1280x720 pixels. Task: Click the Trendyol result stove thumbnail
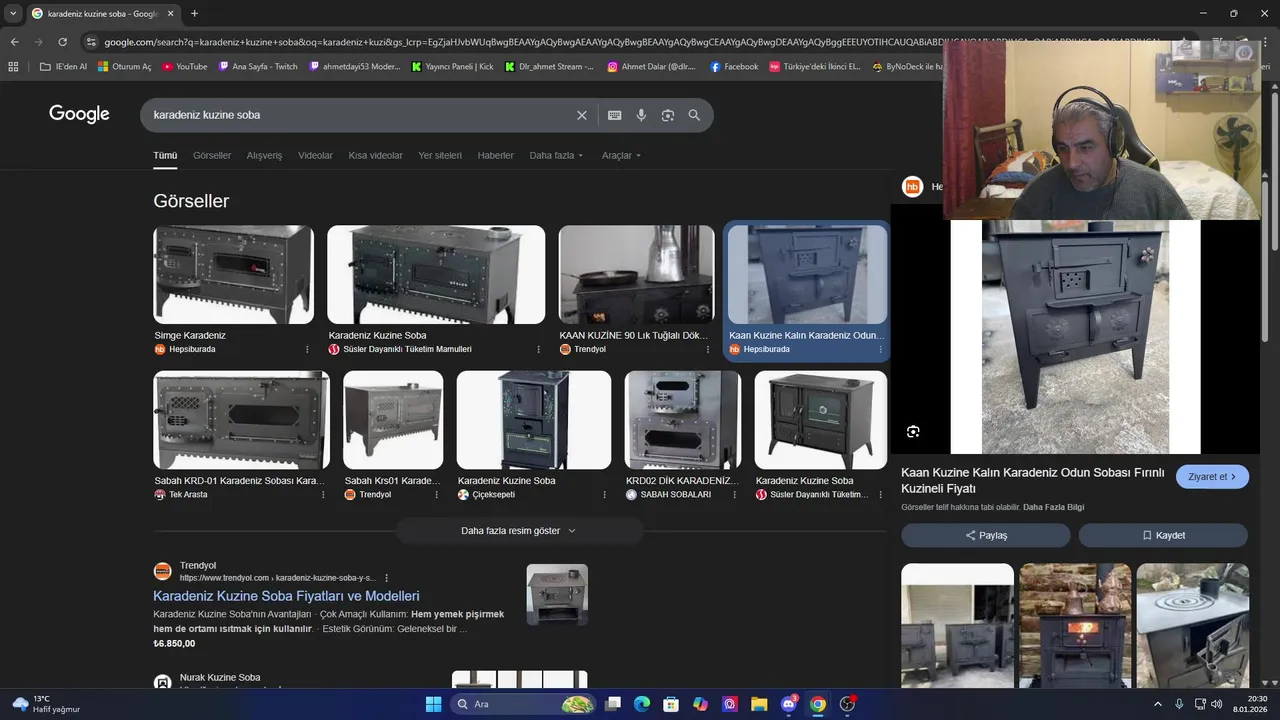557,595
